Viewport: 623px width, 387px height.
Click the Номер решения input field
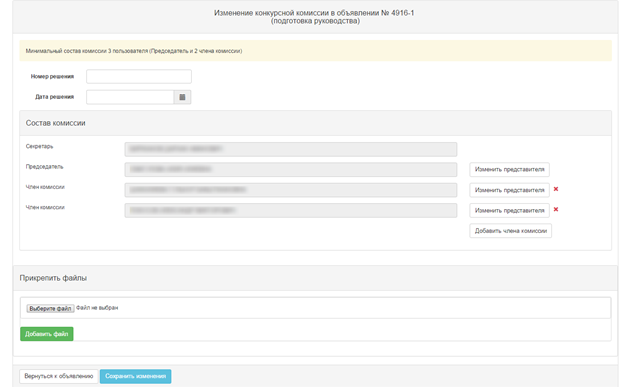[x=139, y=76]
